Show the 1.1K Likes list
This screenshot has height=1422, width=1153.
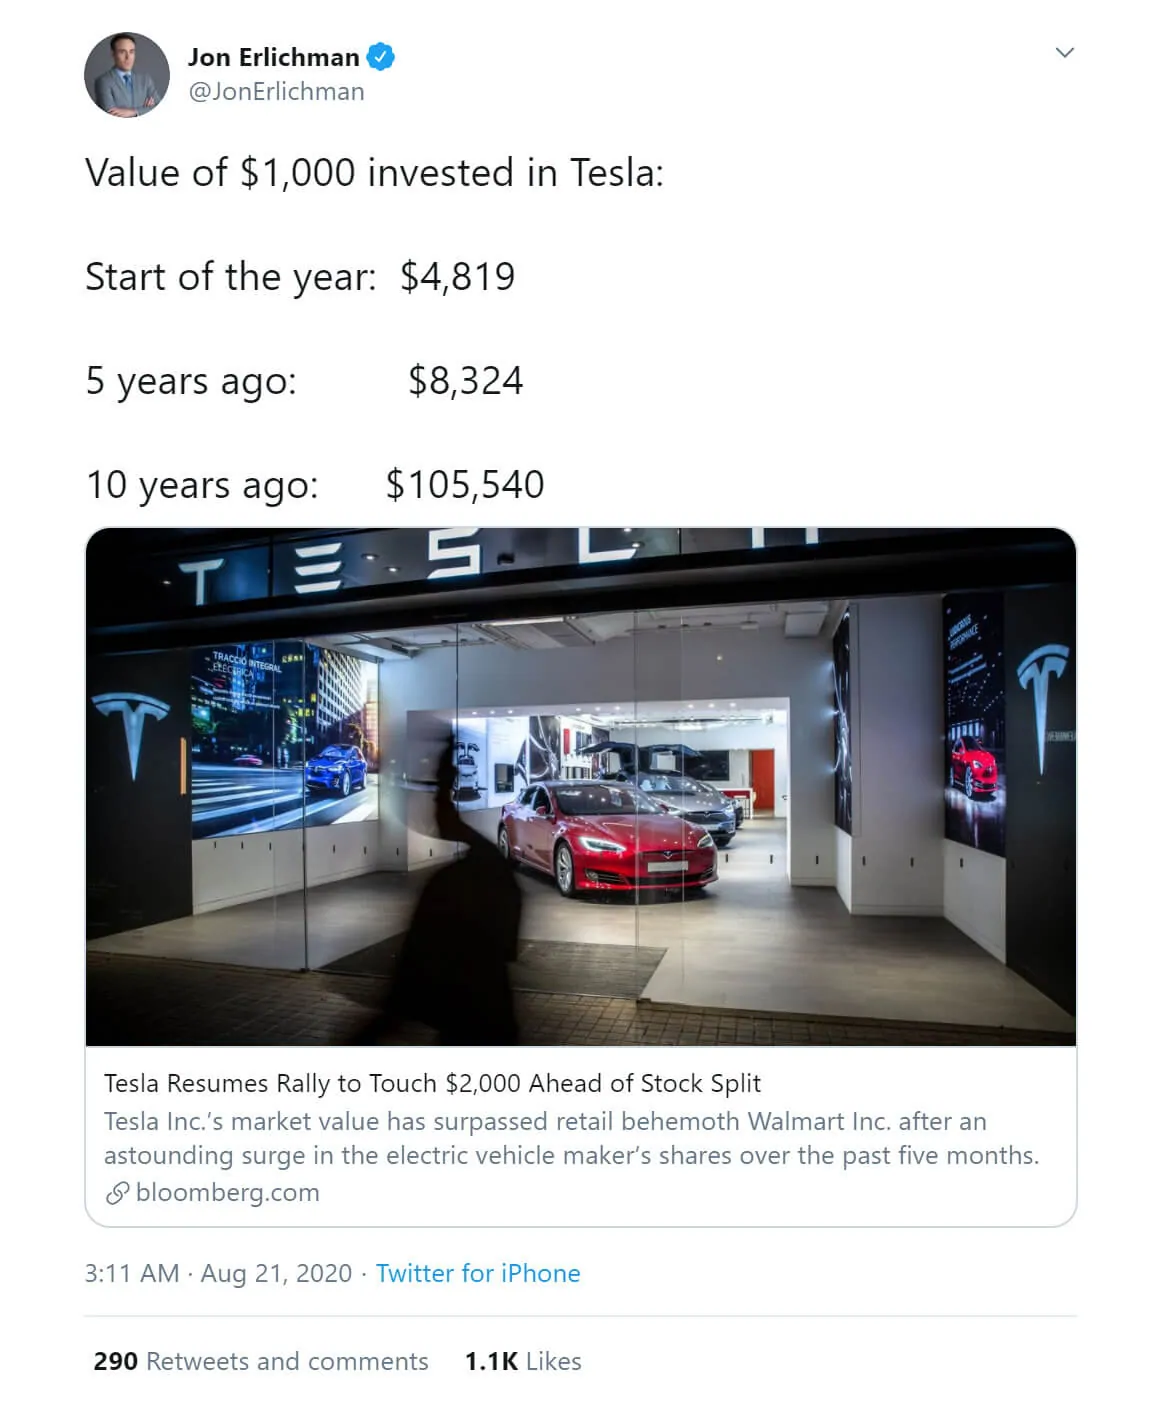[523, 1361]
